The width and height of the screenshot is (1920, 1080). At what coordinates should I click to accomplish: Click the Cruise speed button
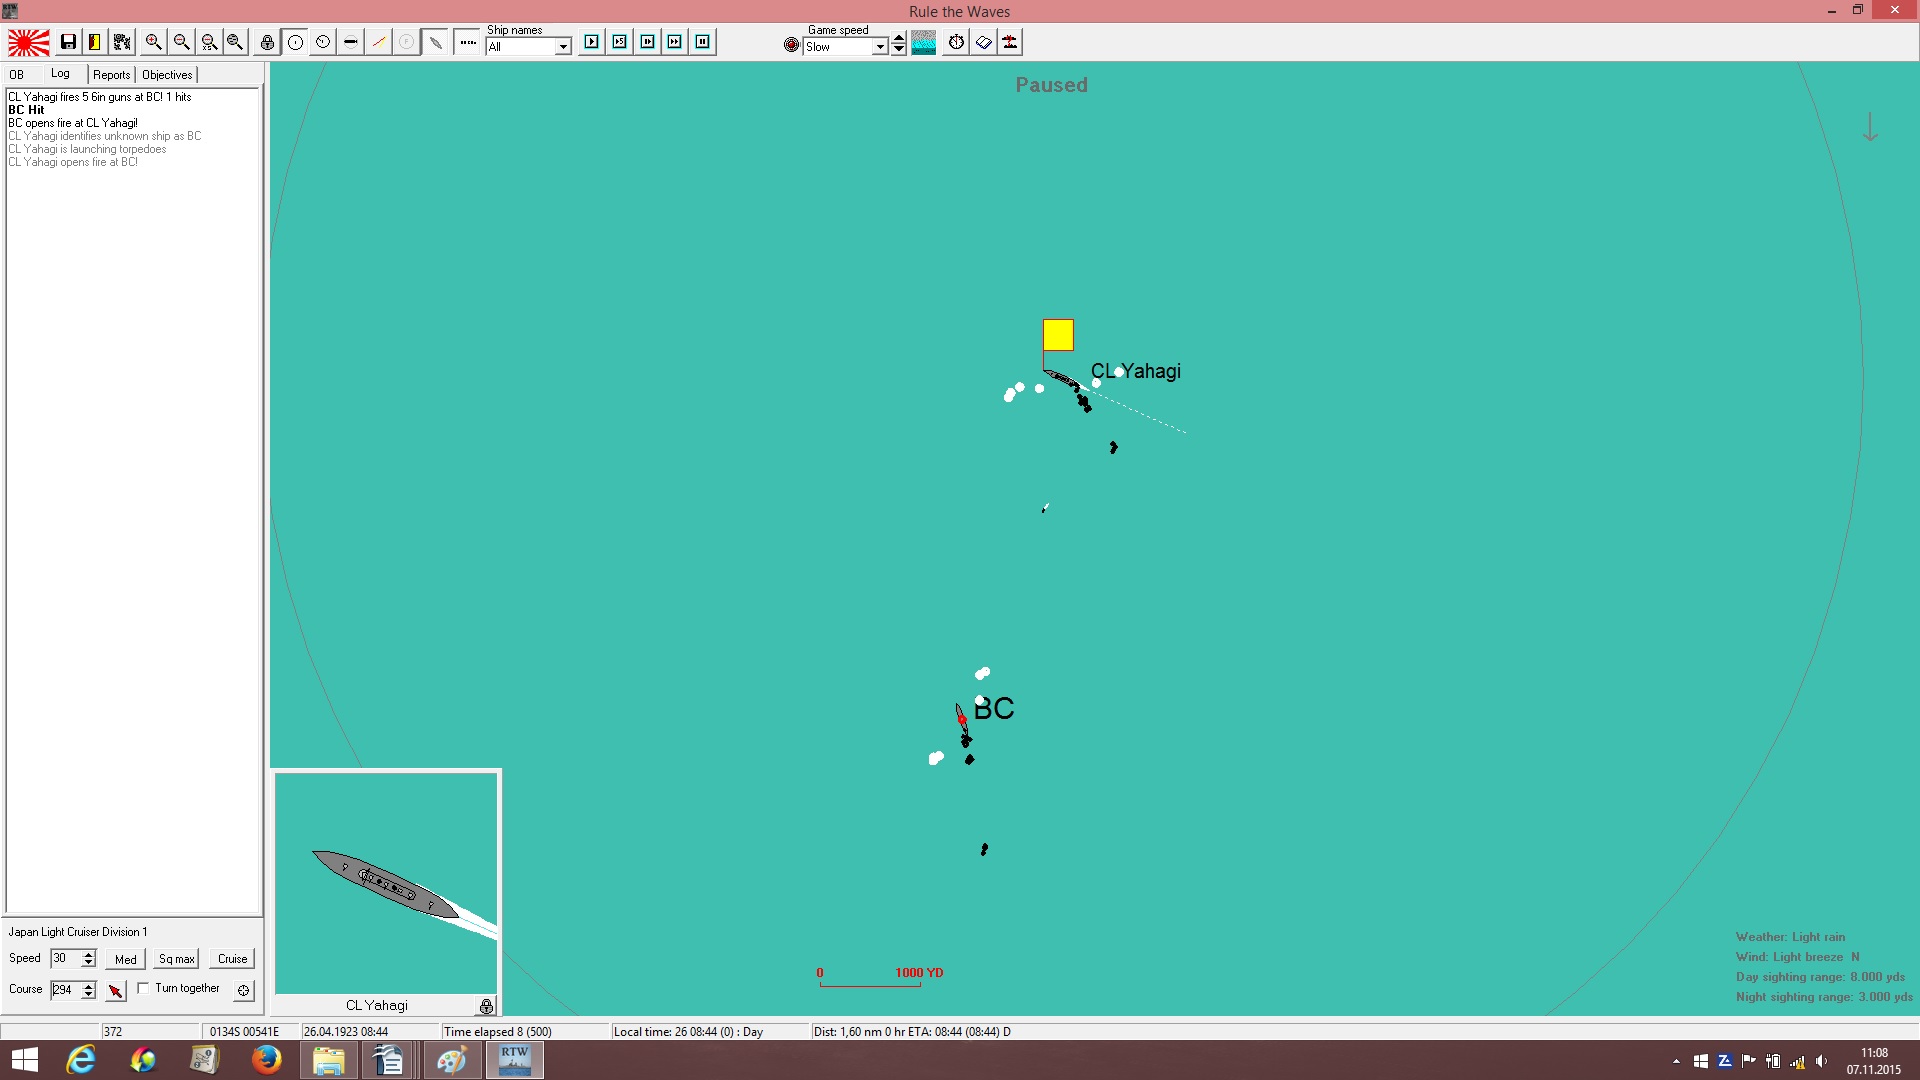tap(233, 959)
